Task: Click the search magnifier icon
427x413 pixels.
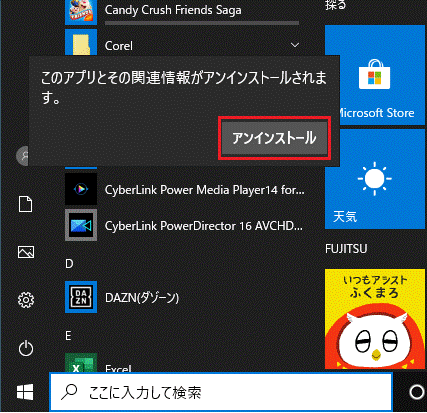Action: (x=70, y=392)
